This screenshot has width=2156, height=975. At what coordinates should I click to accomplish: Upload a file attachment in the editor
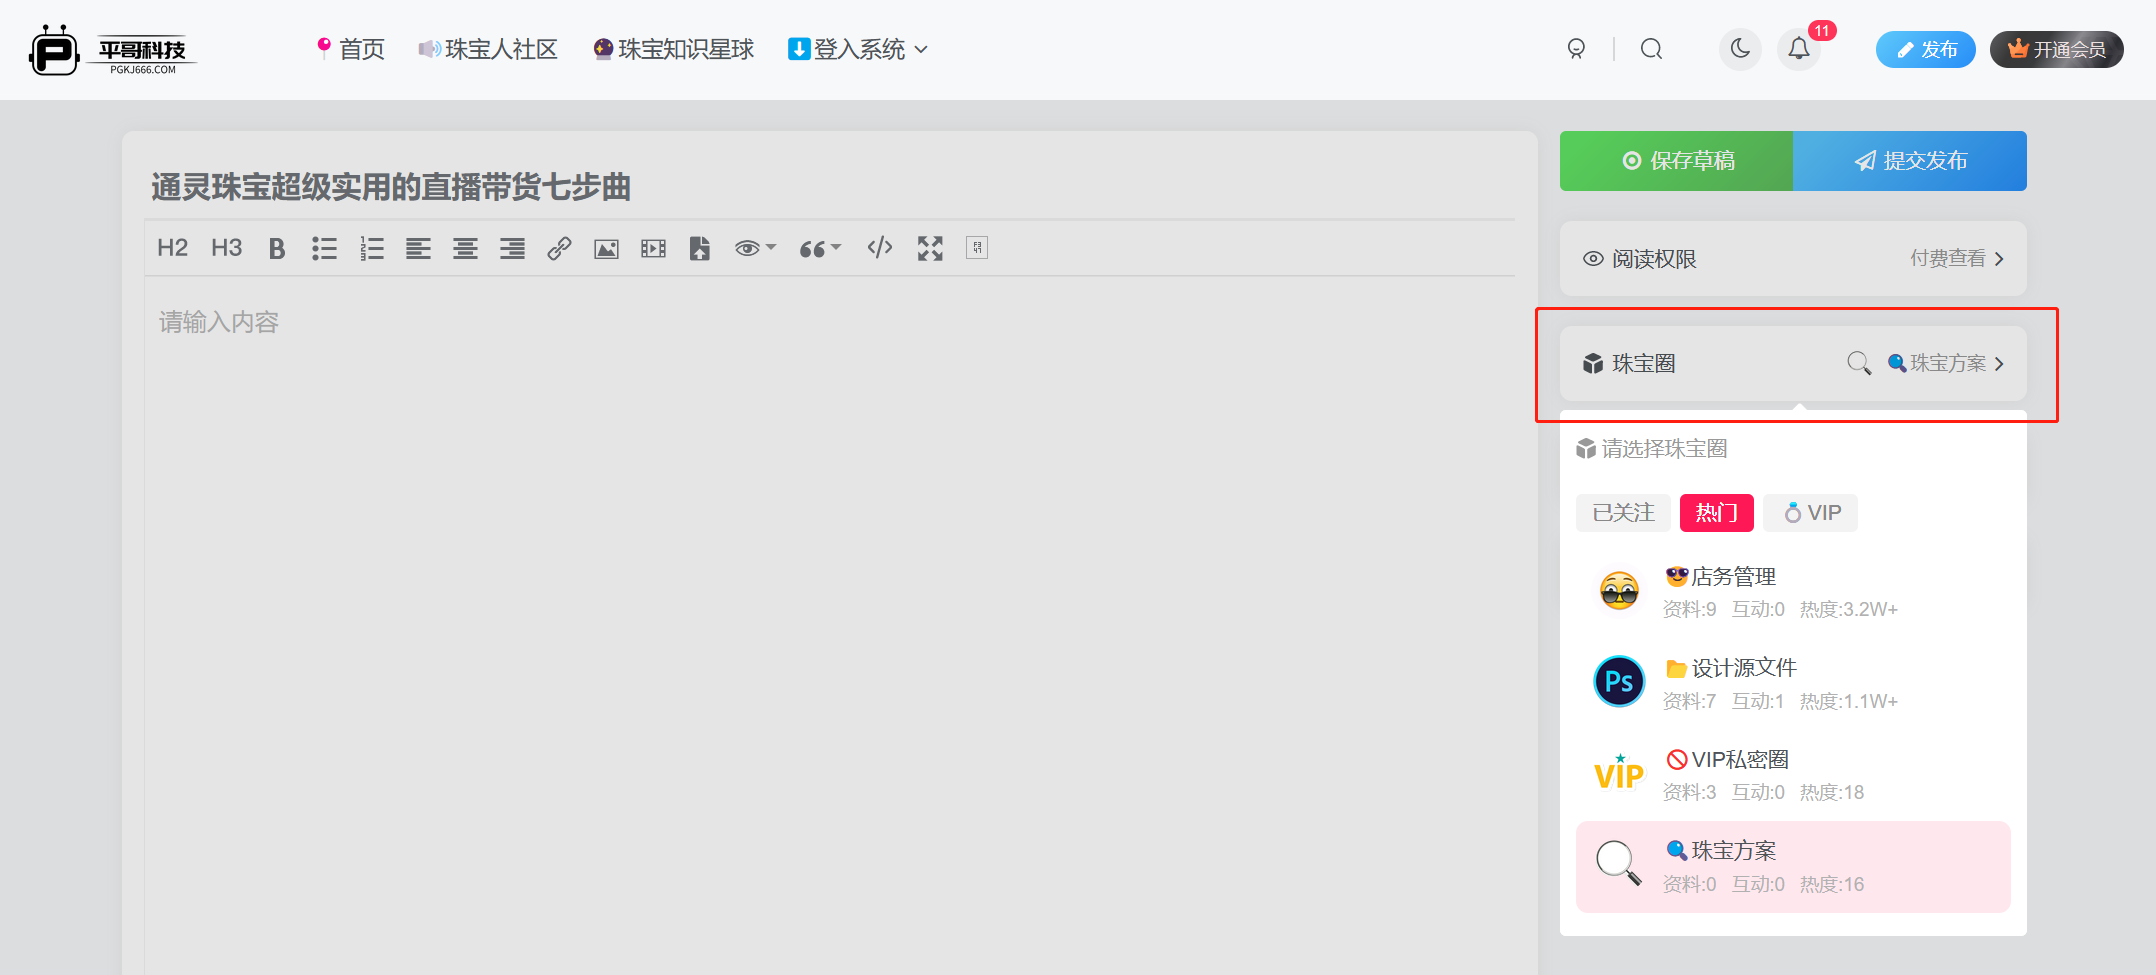click(700, 248)
